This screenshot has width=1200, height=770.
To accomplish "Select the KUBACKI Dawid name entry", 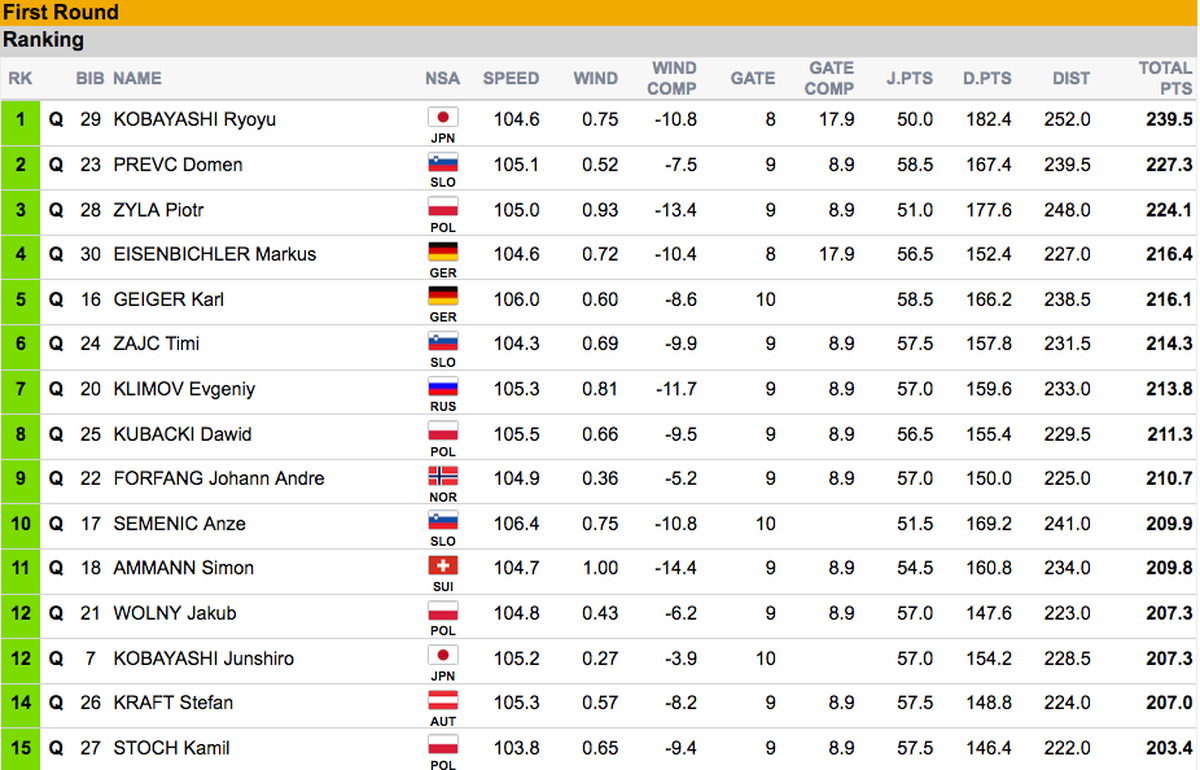I will 182,434.
